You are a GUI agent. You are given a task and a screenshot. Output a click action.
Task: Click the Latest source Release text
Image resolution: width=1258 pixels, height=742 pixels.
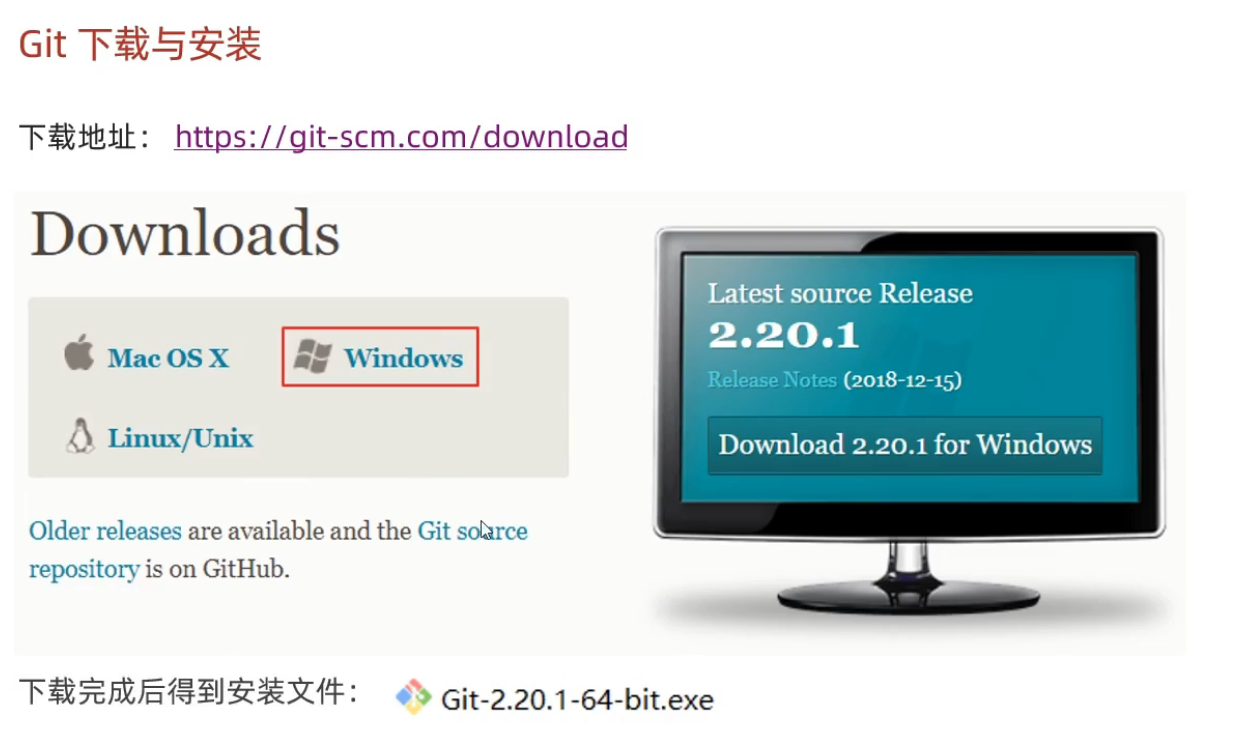840,293
